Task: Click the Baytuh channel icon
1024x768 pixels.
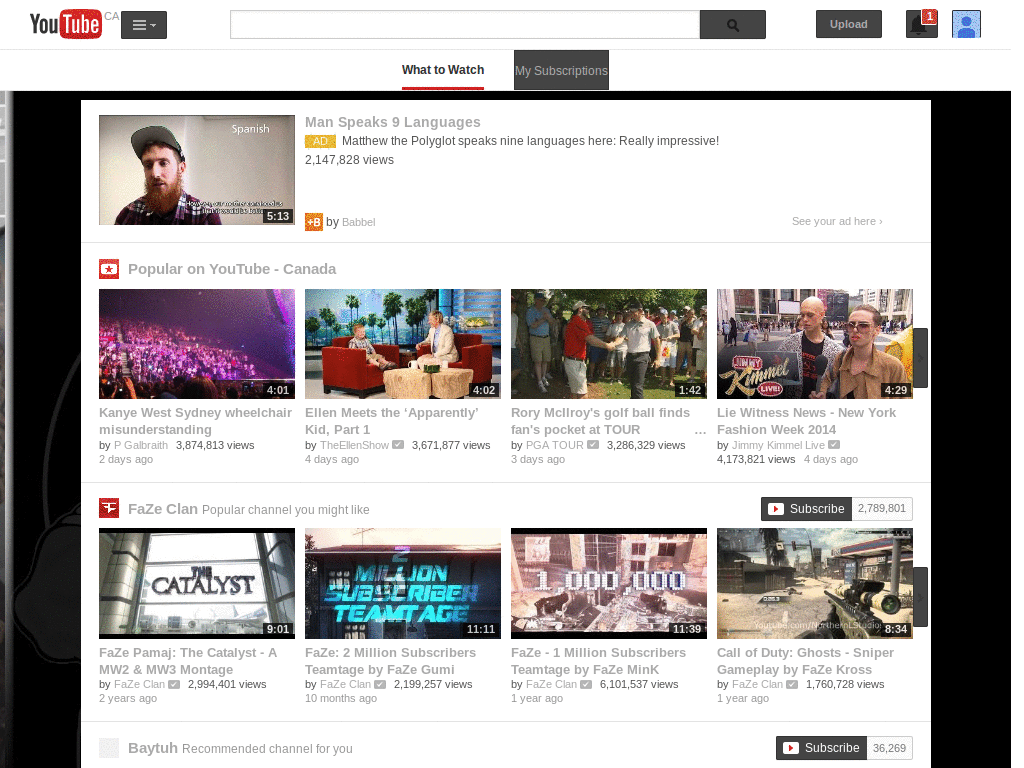Action: (109, 748)
